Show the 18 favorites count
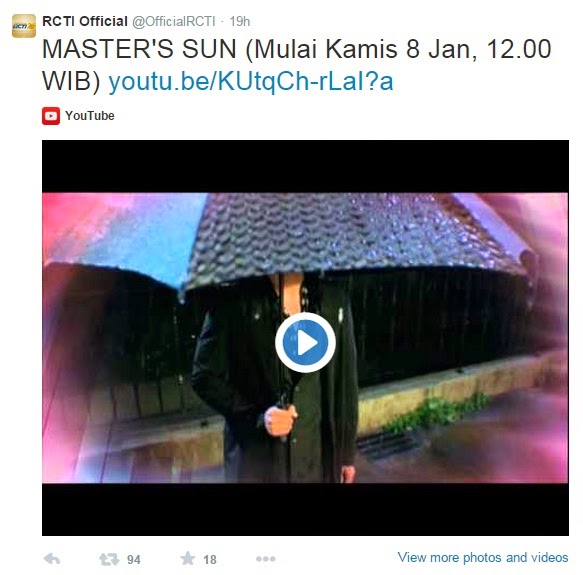 (x=210, y=559)
